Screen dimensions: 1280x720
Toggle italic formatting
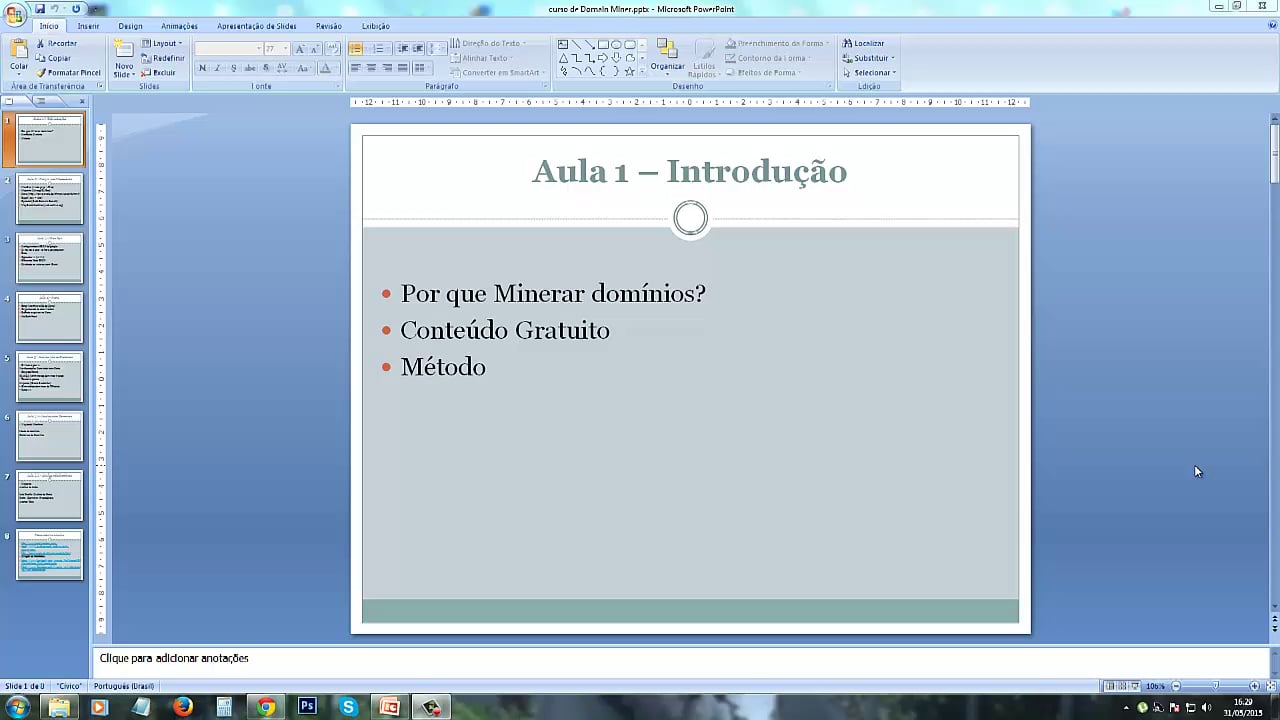coord(217,67)
